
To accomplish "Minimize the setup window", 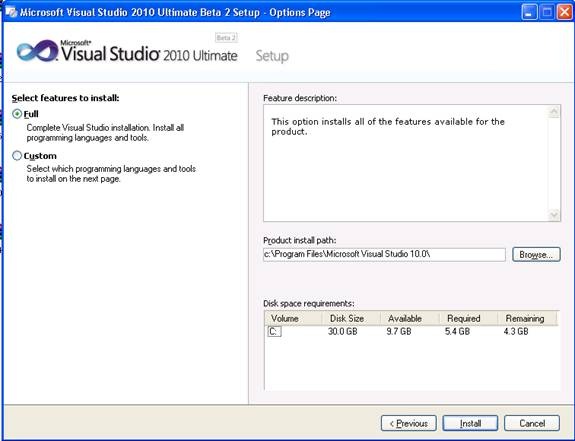I will point(529,12).
